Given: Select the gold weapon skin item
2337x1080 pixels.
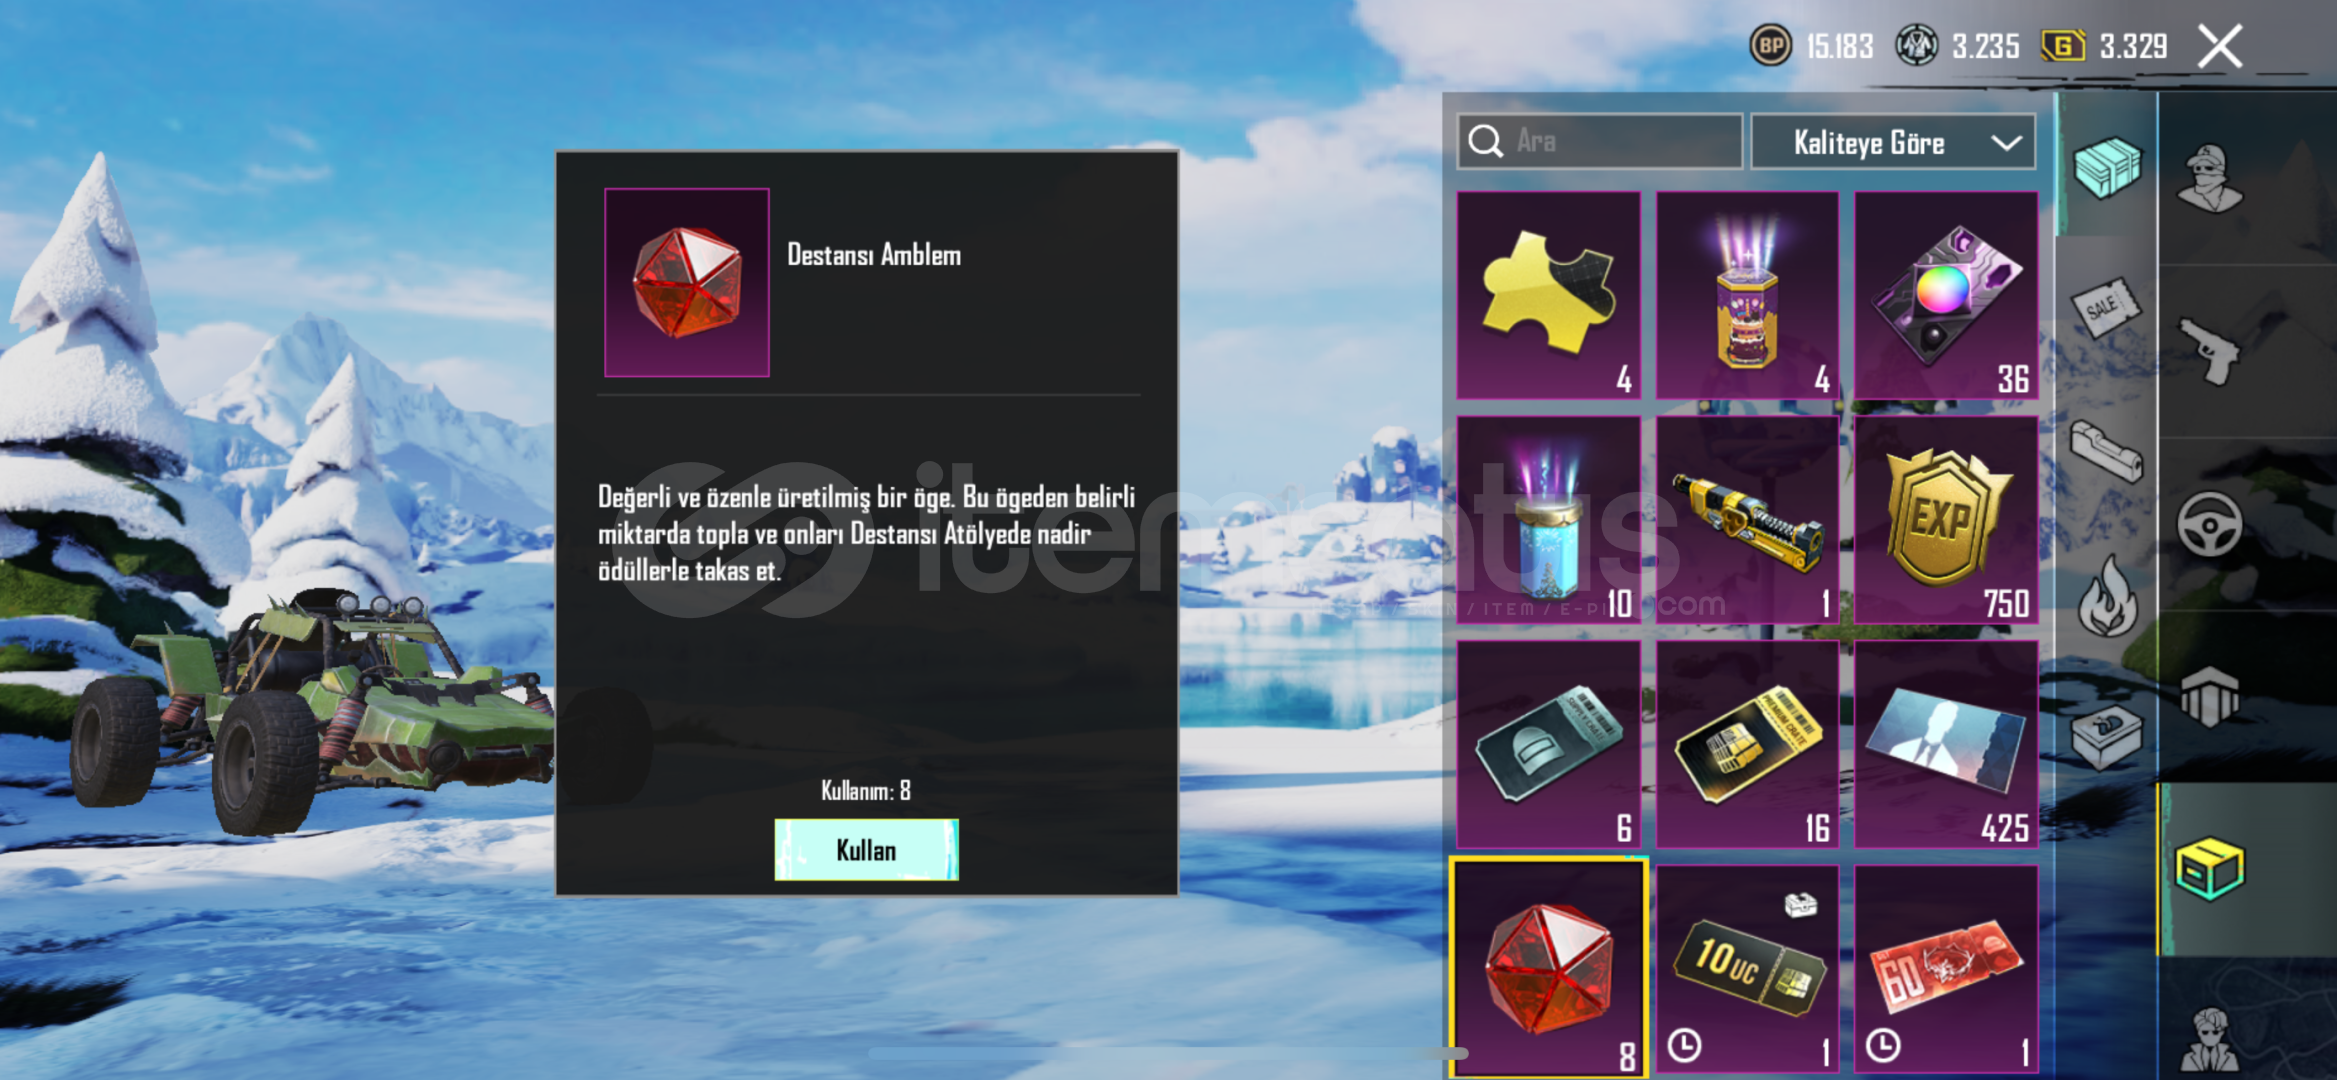Looking at the screenshot, I should (1747, 520).
